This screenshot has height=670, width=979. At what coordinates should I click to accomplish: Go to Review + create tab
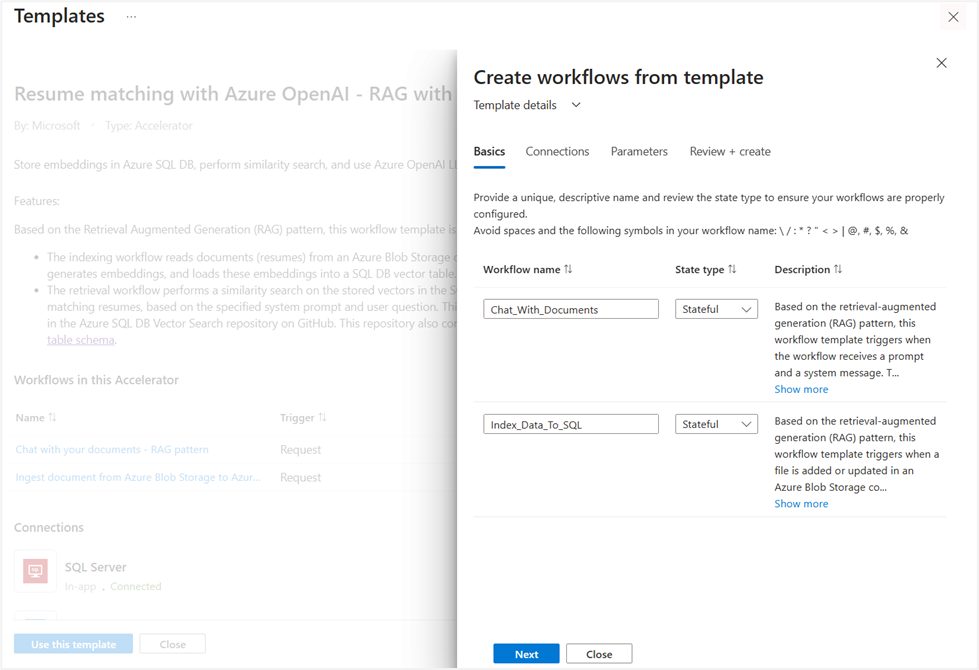(x=730, y=152)
